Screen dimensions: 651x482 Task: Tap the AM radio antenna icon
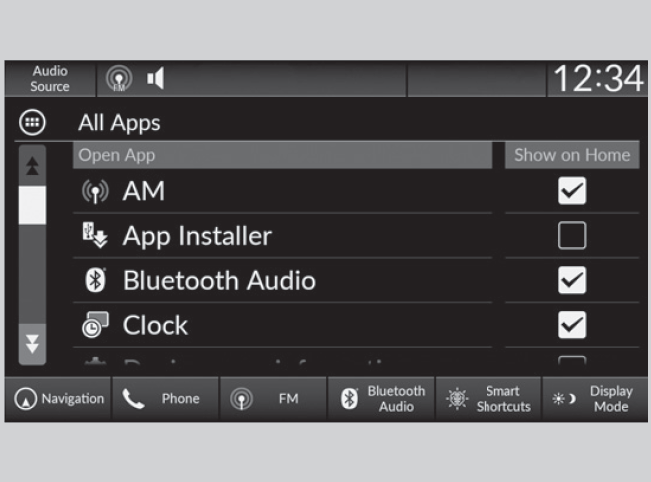pos(94,191)
